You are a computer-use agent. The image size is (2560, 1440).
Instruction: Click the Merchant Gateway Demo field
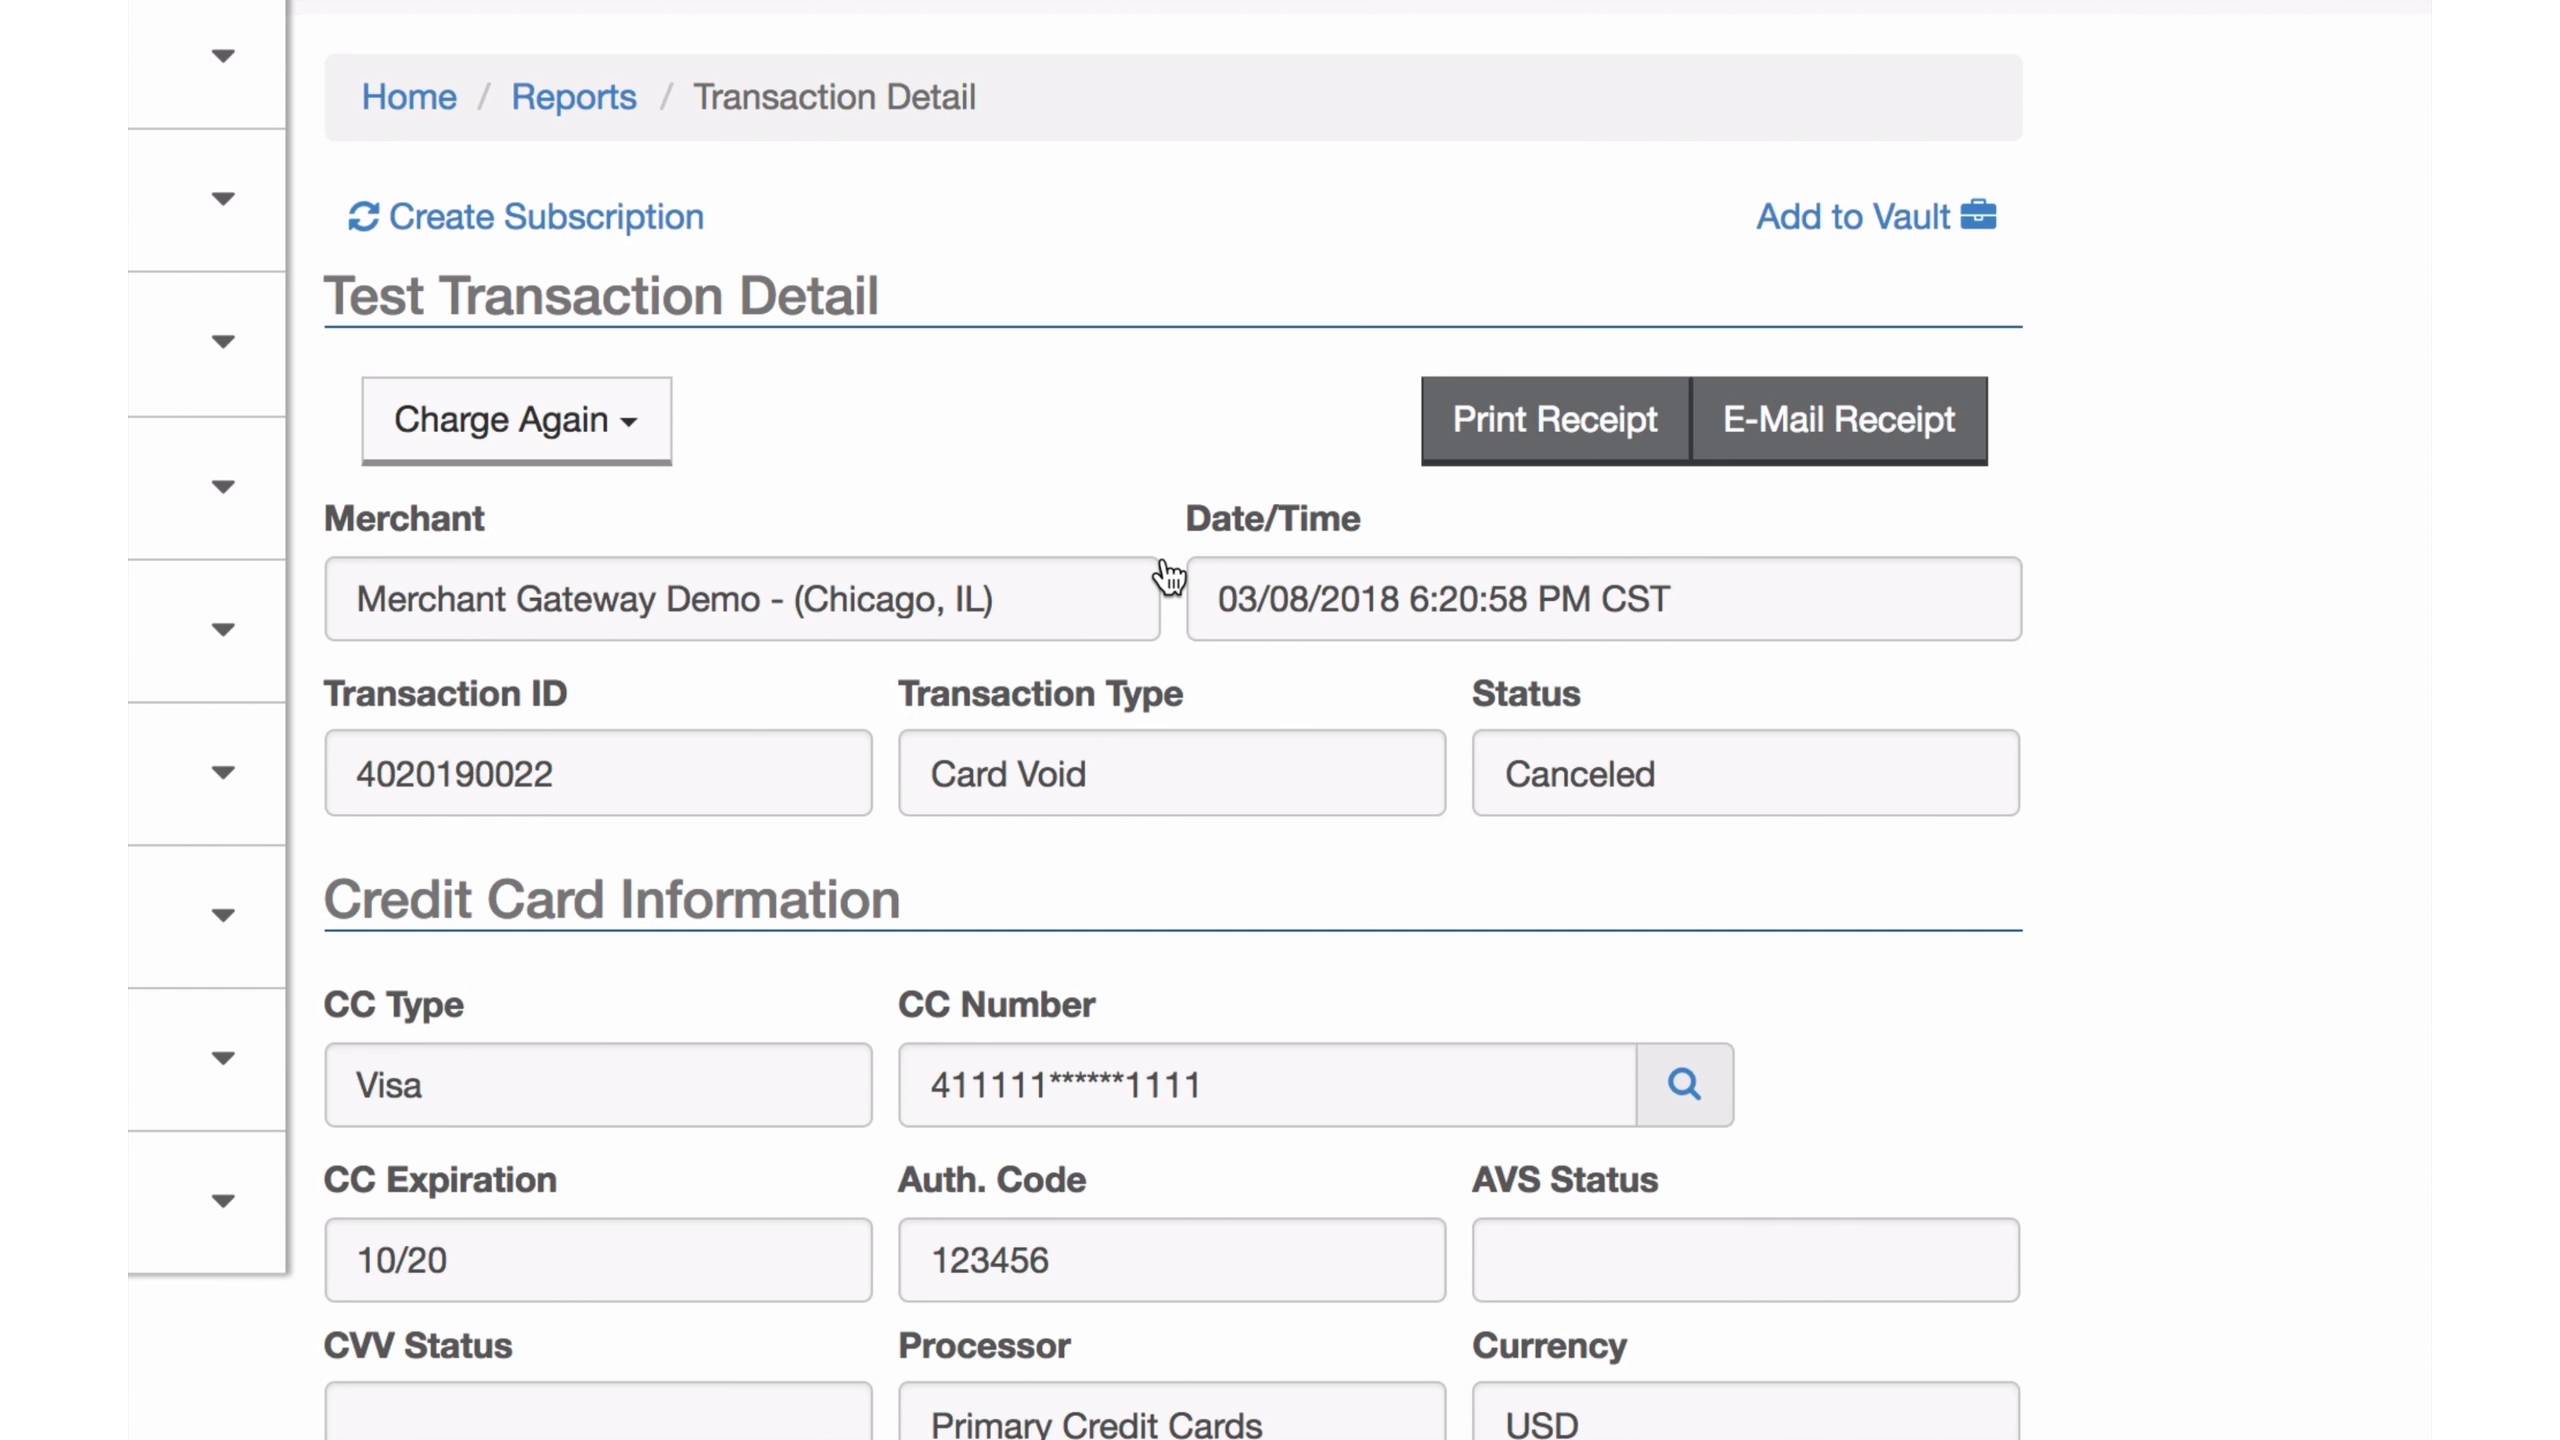[x=741, y=599]
